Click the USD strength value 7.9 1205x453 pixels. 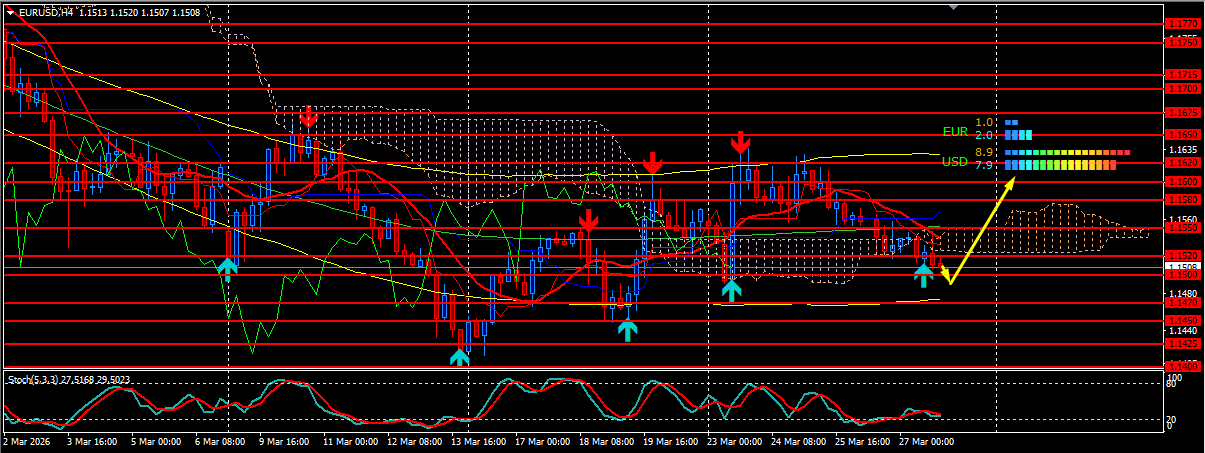[x=984, y=165]
